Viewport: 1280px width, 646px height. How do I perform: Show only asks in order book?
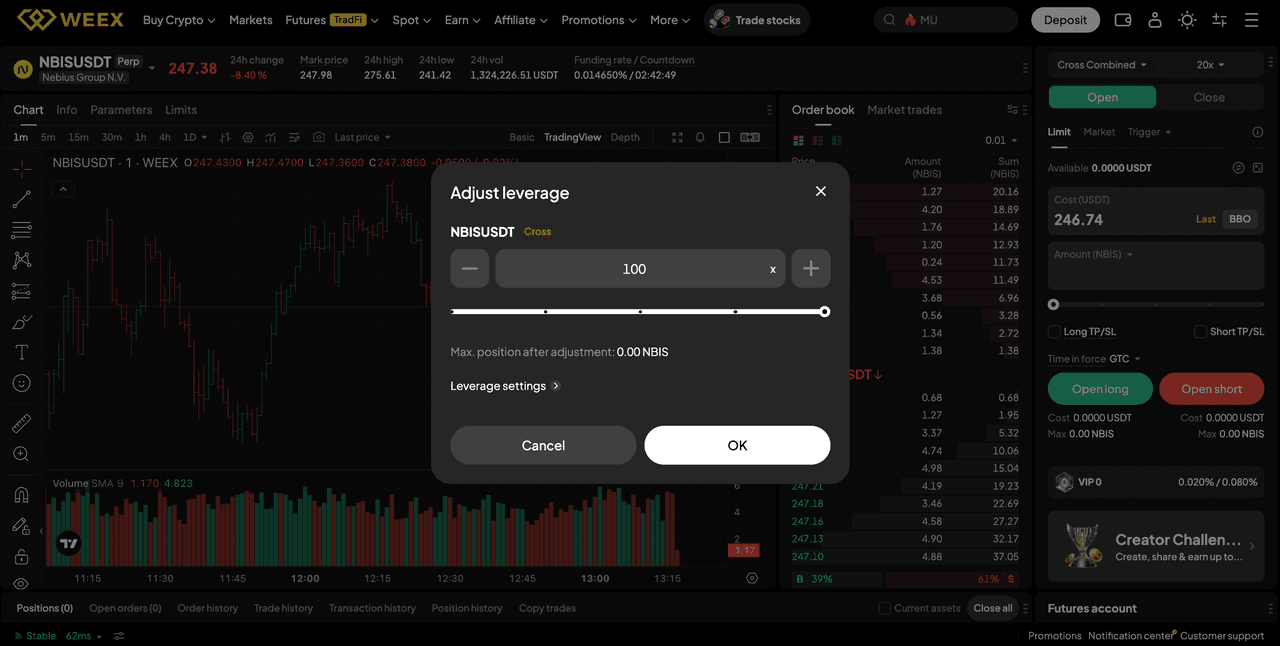click(818, 140)
